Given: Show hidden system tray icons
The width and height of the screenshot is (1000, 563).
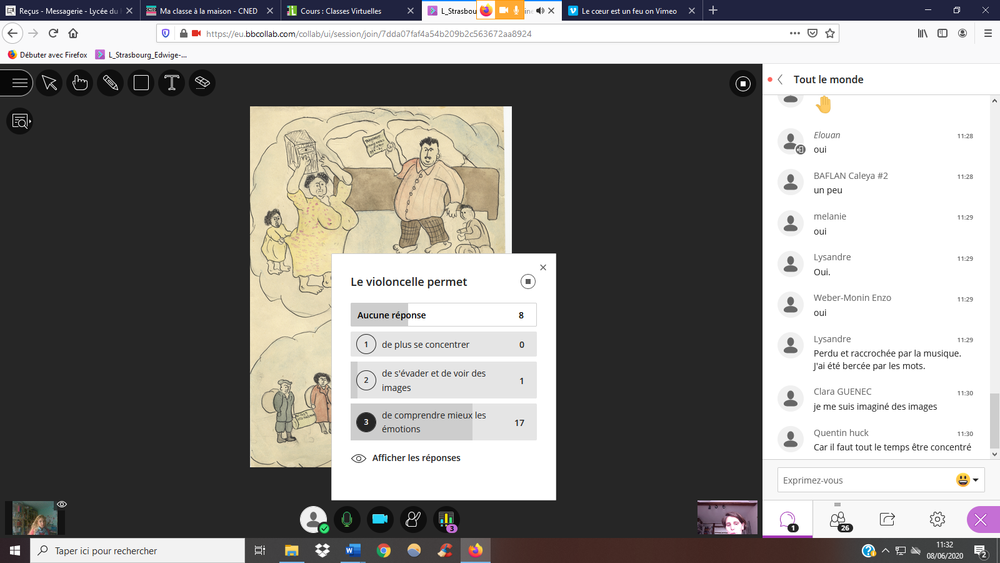Looking at the screenshot, I should pos(885,550).
